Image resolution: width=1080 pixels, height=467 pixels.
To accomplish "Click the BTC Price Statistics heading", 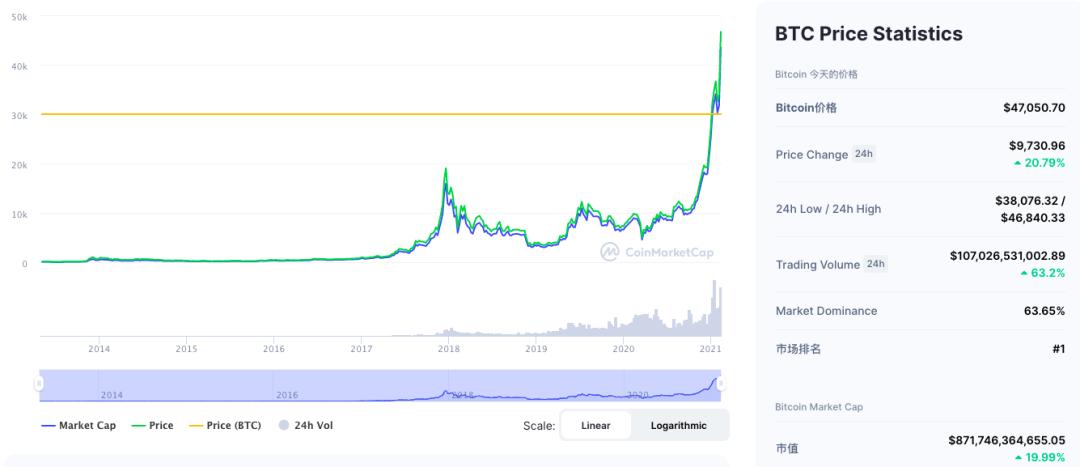I will coord(868,34).
